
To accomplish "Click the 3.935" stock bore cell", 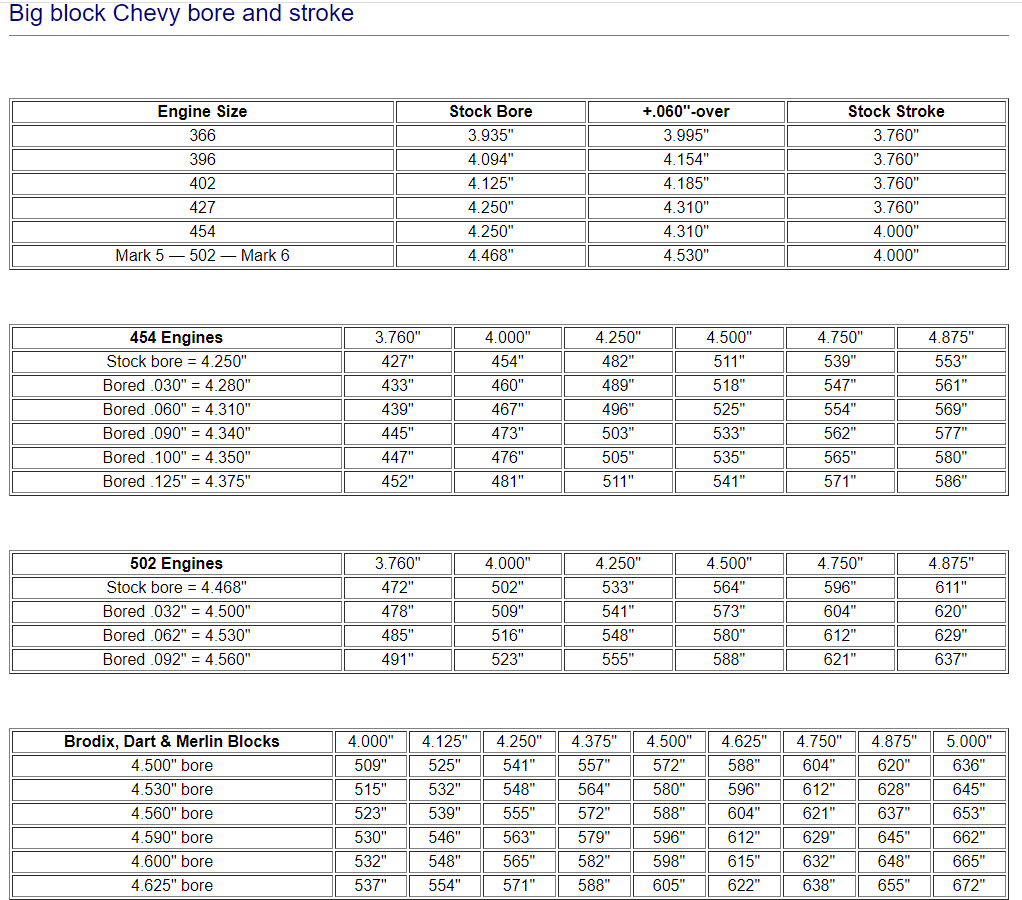I will click(x=490, y=136).
